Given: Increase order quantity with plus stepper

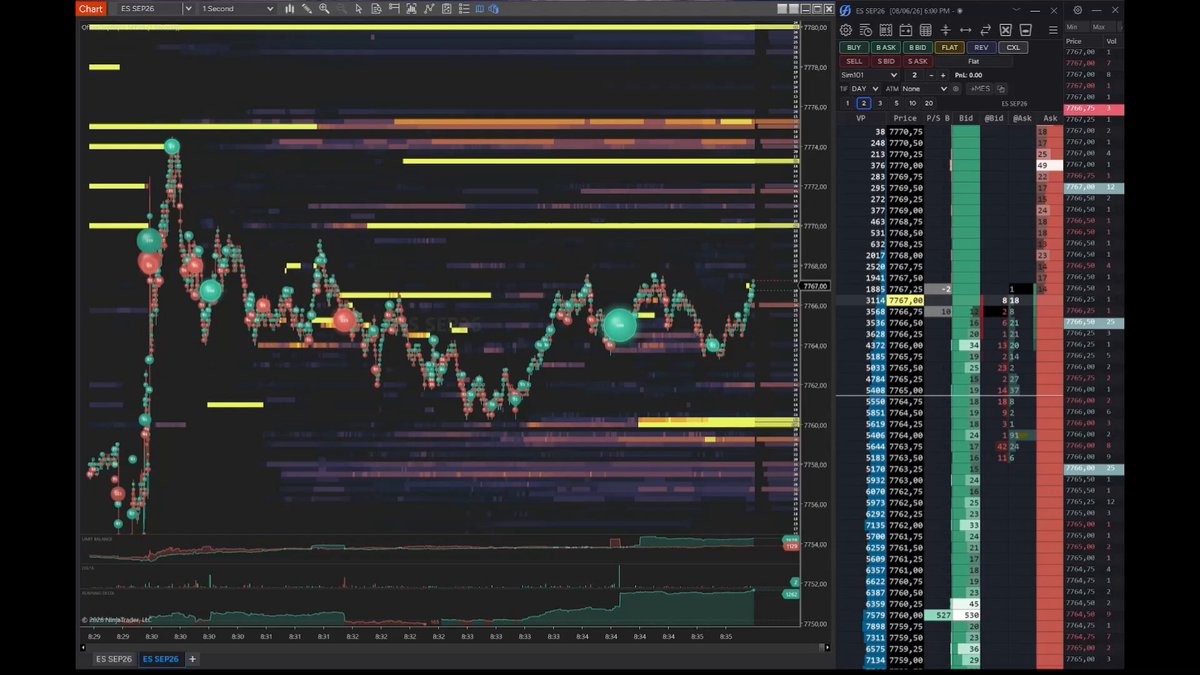Looking at the screenshot, I should [943, 75].
